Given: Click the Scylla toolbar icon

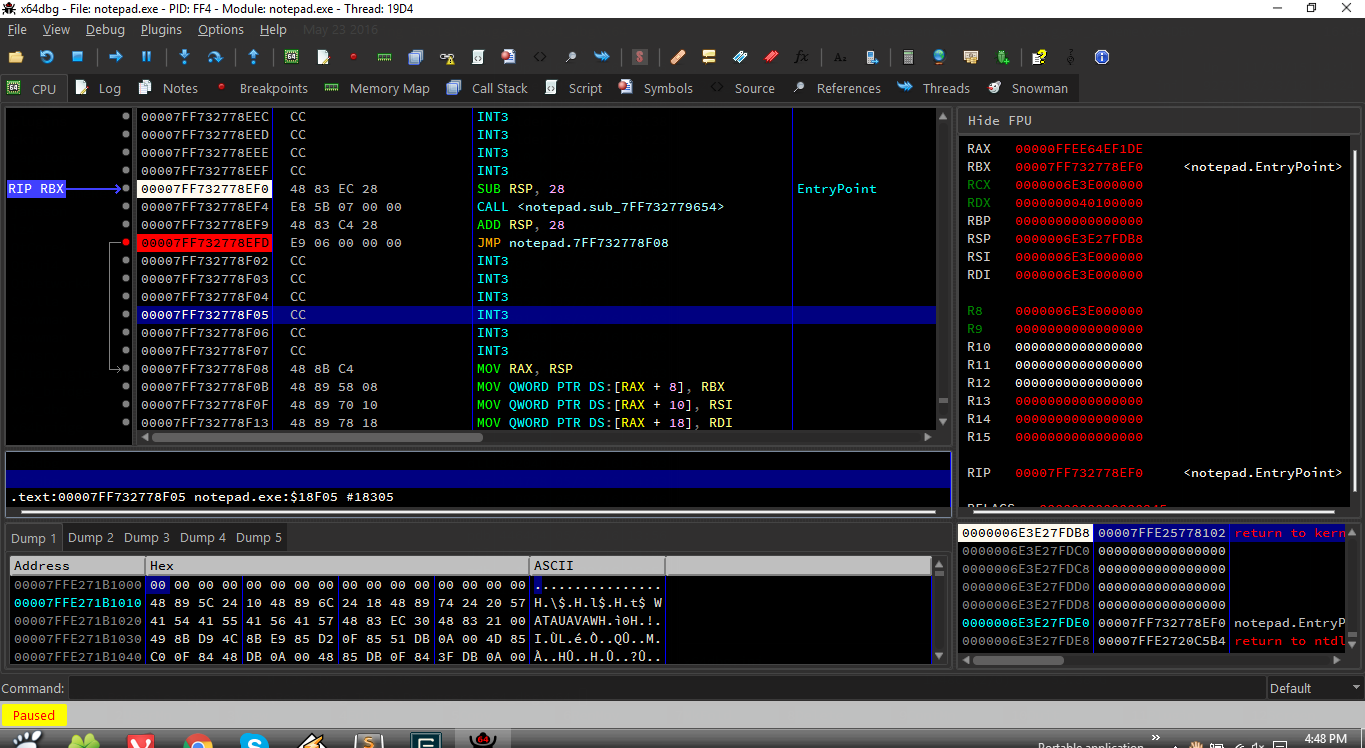Looking at the screenshot, I should coord(640,57).
